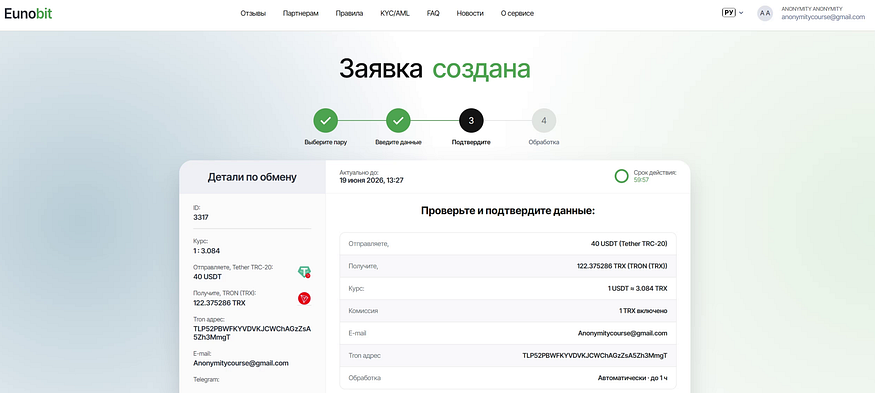This screenshot has width=875, height=393.
Task: Click the rate value 1 : 3.084
Action: (x=206, y=251)
